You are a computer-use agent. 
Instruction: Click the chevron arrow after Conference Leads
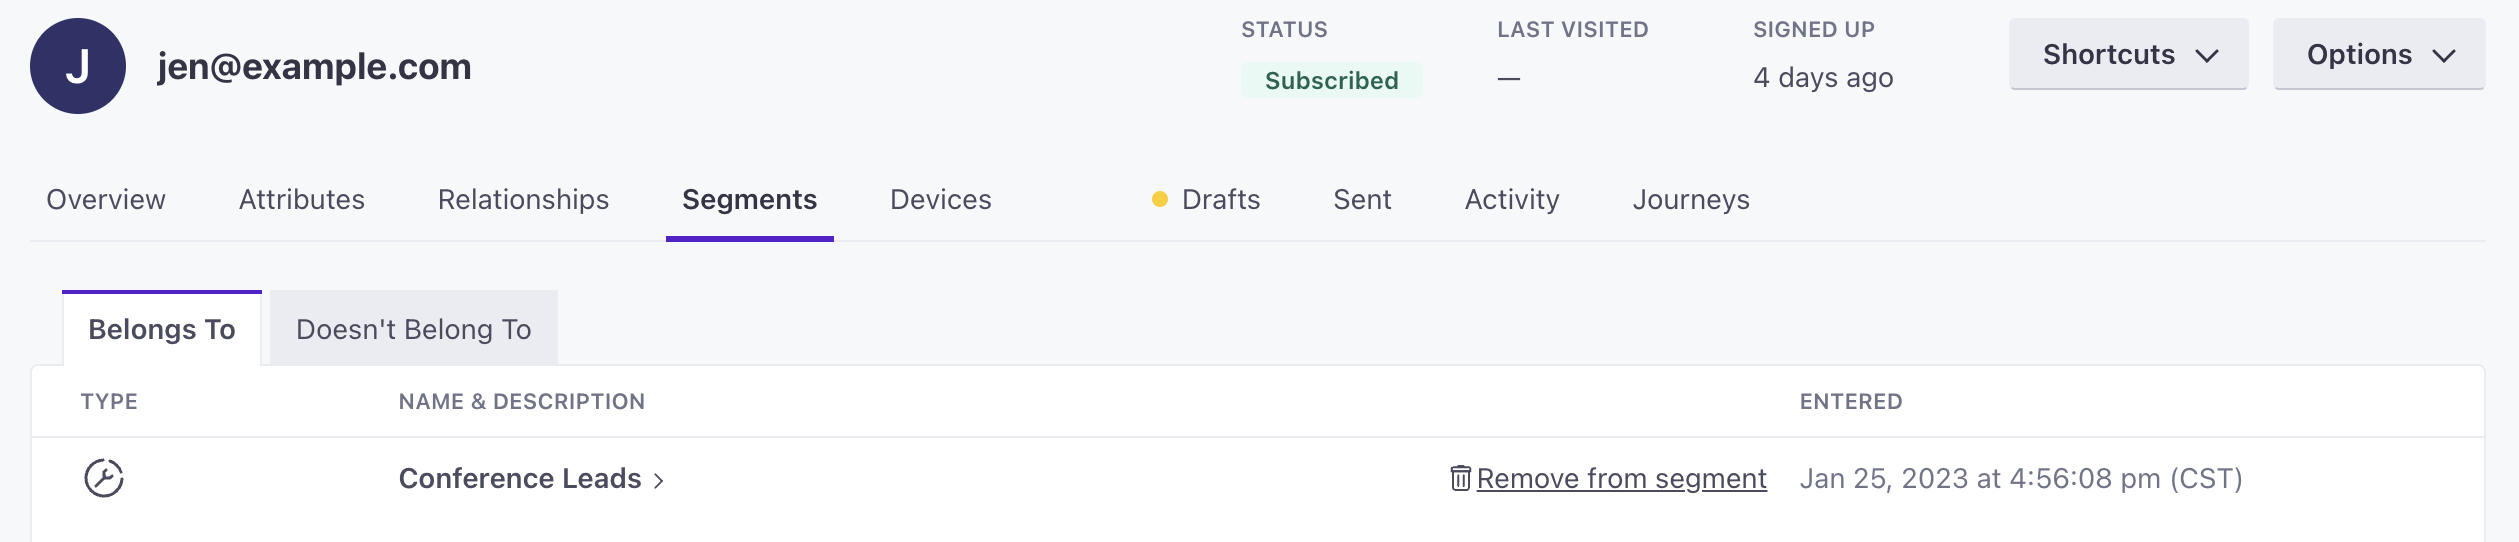click(659, 481)
